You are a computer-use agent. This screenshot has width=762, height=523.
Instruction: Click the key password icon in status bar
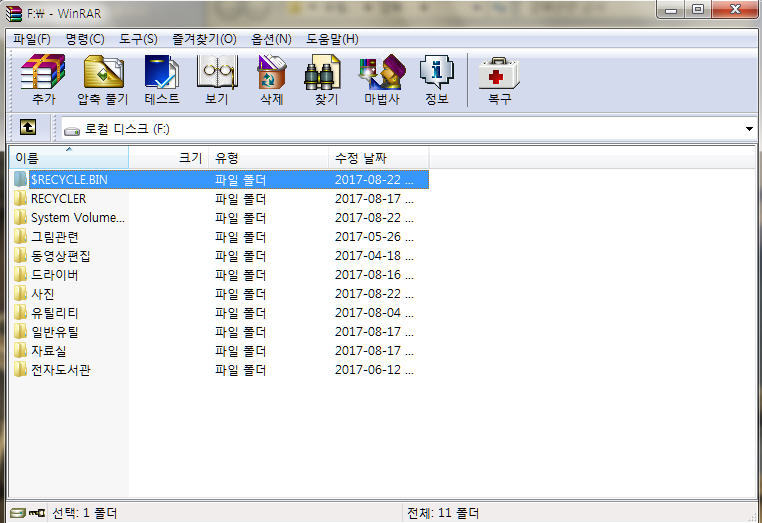coord(37,513)
